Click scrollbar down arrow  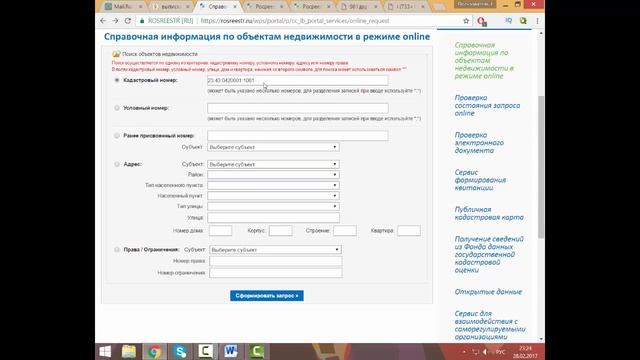[541, 339]
